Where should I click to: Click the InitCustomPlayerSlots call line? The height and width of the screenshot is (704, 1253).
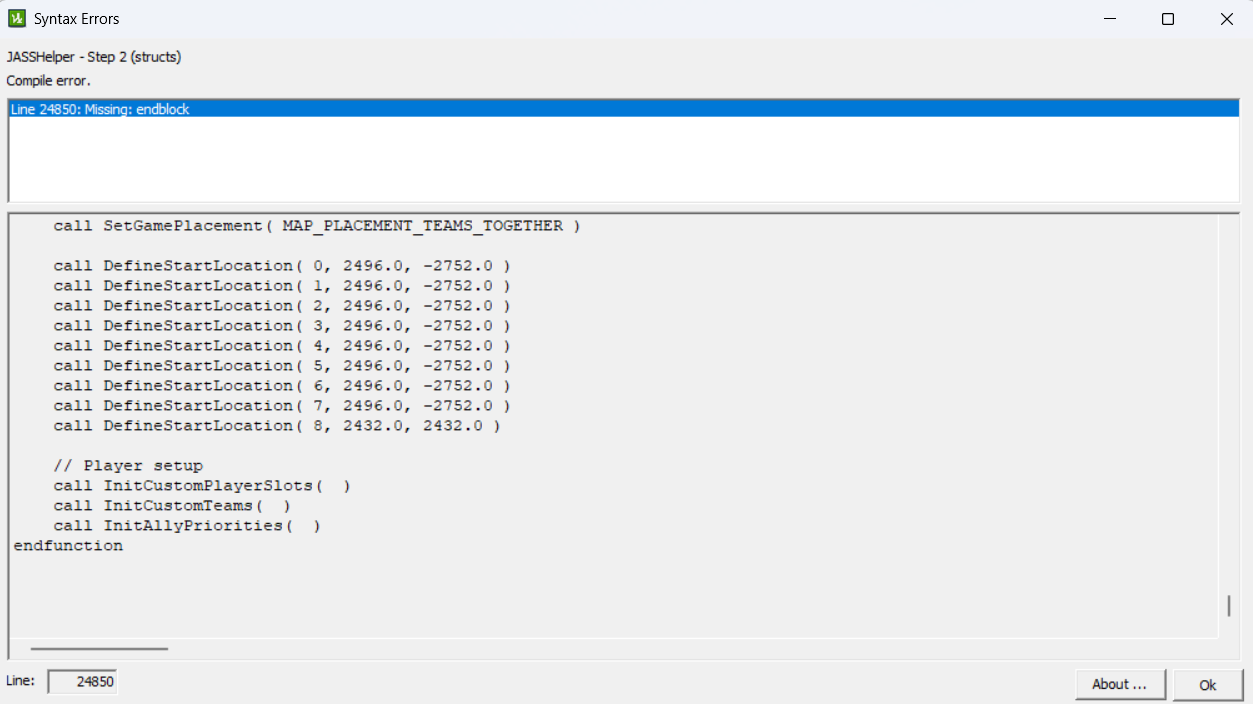[x=202, y=486]
